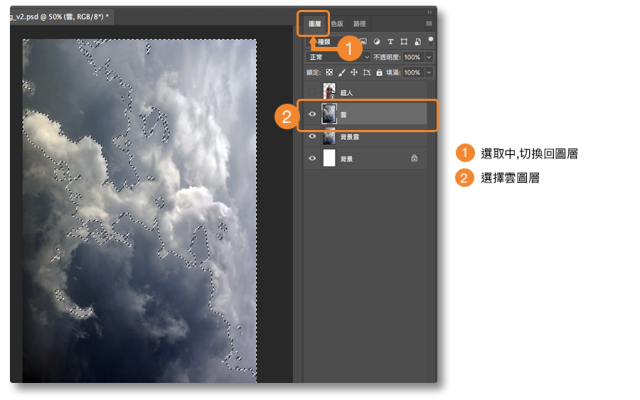Toggle visibility of the 背景 layer
The image size is (640, 400).
coord(312,158)
